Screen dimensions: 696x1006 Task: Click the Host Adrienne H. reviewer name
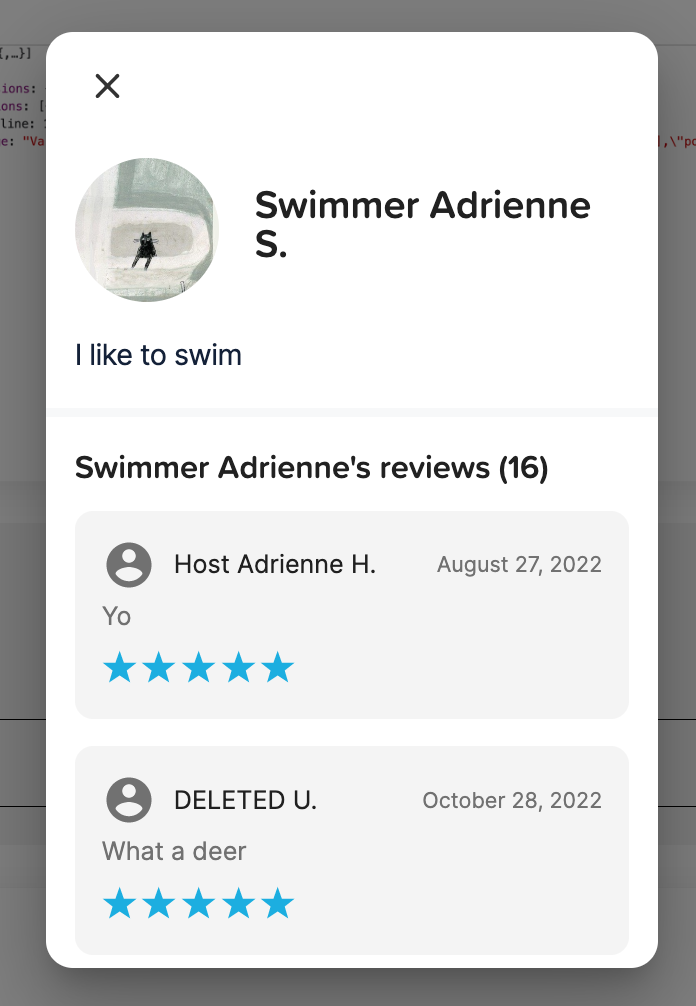click(x=275, y=564)
